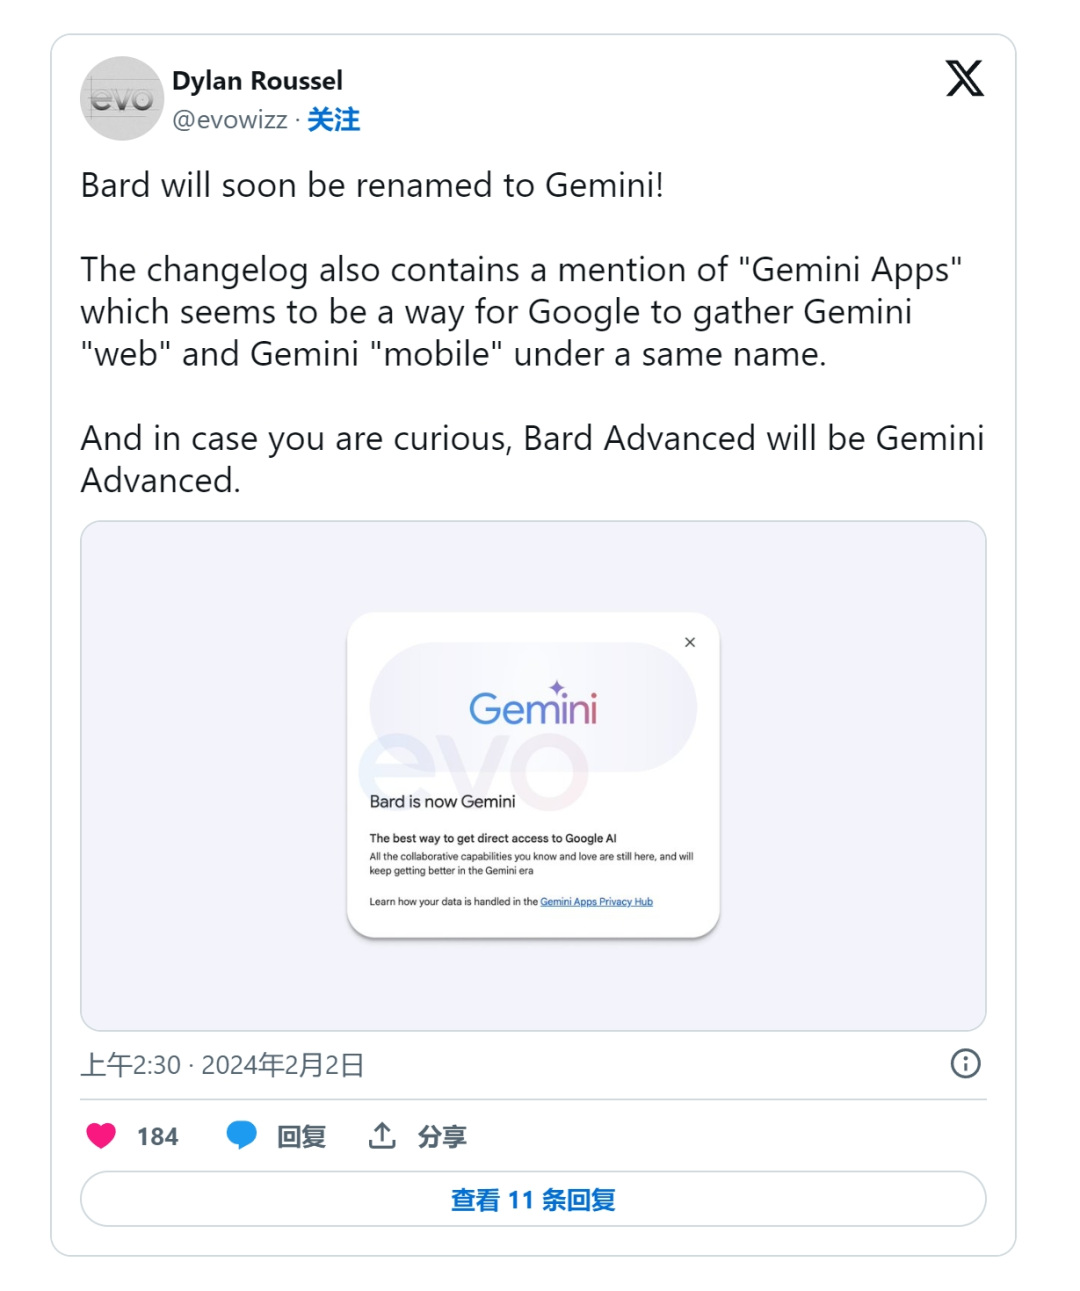Open Dylan Roussel's evo profile avatar
The height and width of the screenshot is (1291, 1080).
pyautogui.click(x=121, y=98)
